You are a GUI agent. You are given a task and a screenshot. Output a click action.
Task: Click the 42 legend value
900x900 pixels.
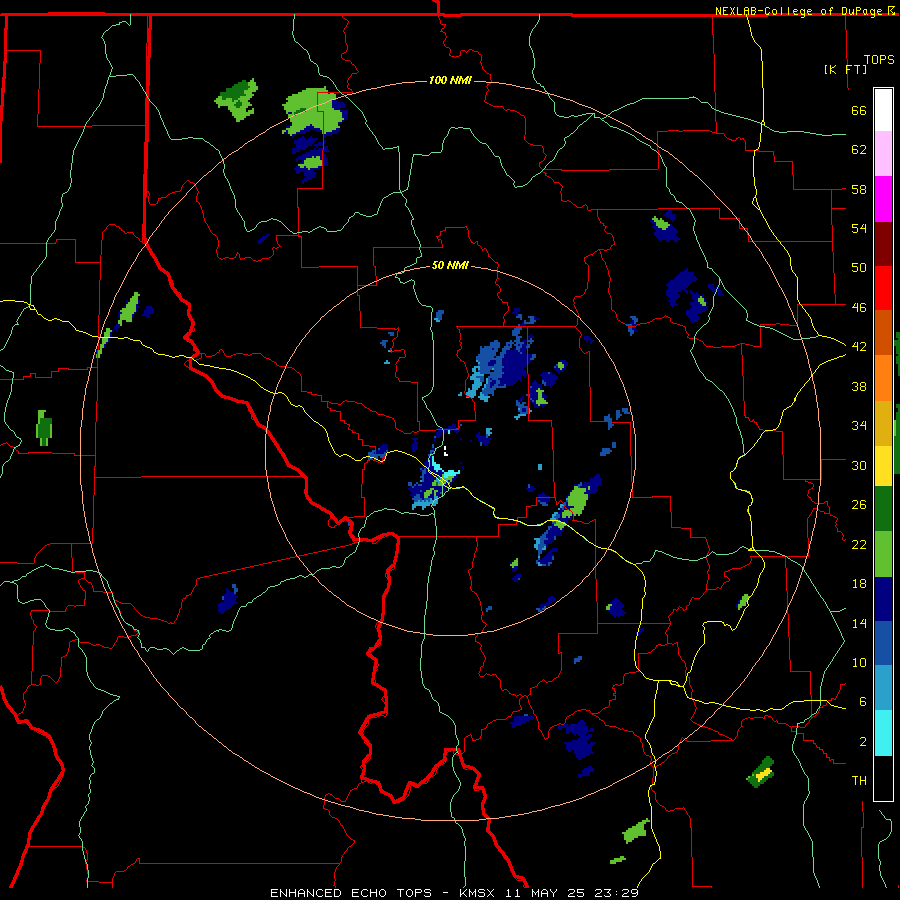(x=859, y=346)
